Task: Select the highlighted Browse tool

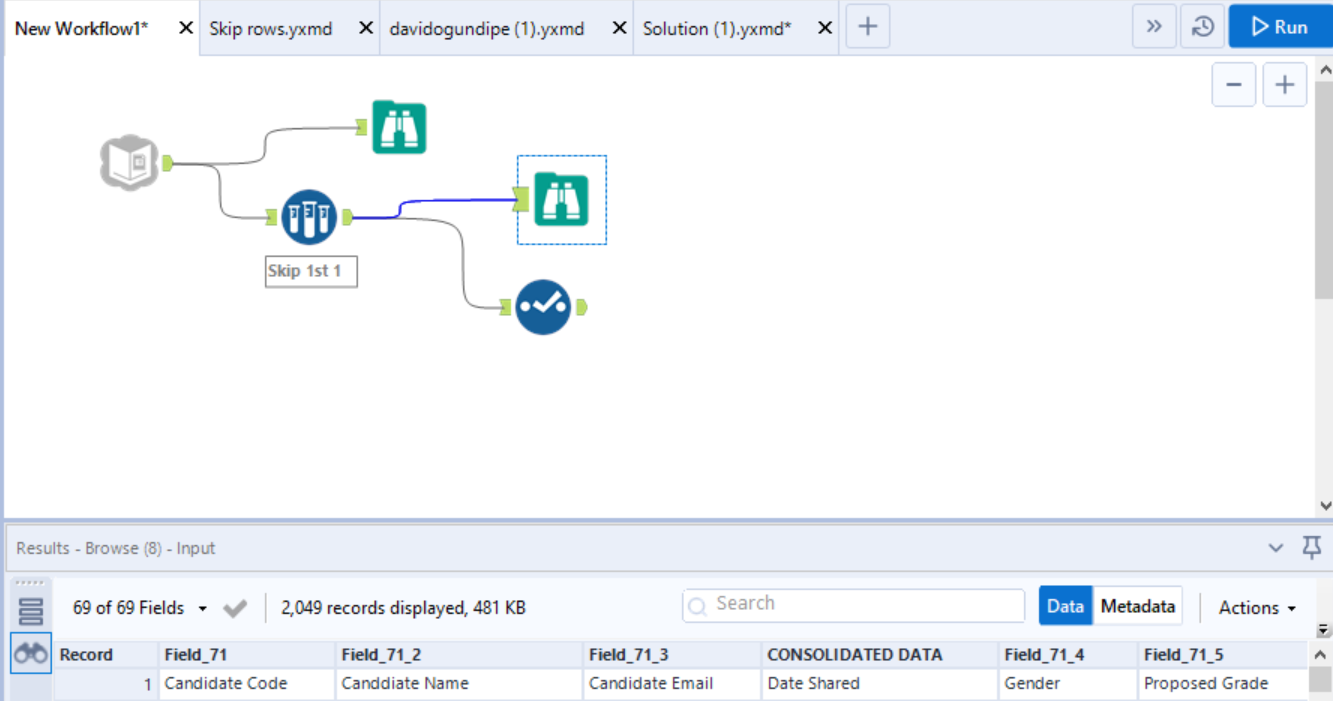Action: tap(561, 199)
